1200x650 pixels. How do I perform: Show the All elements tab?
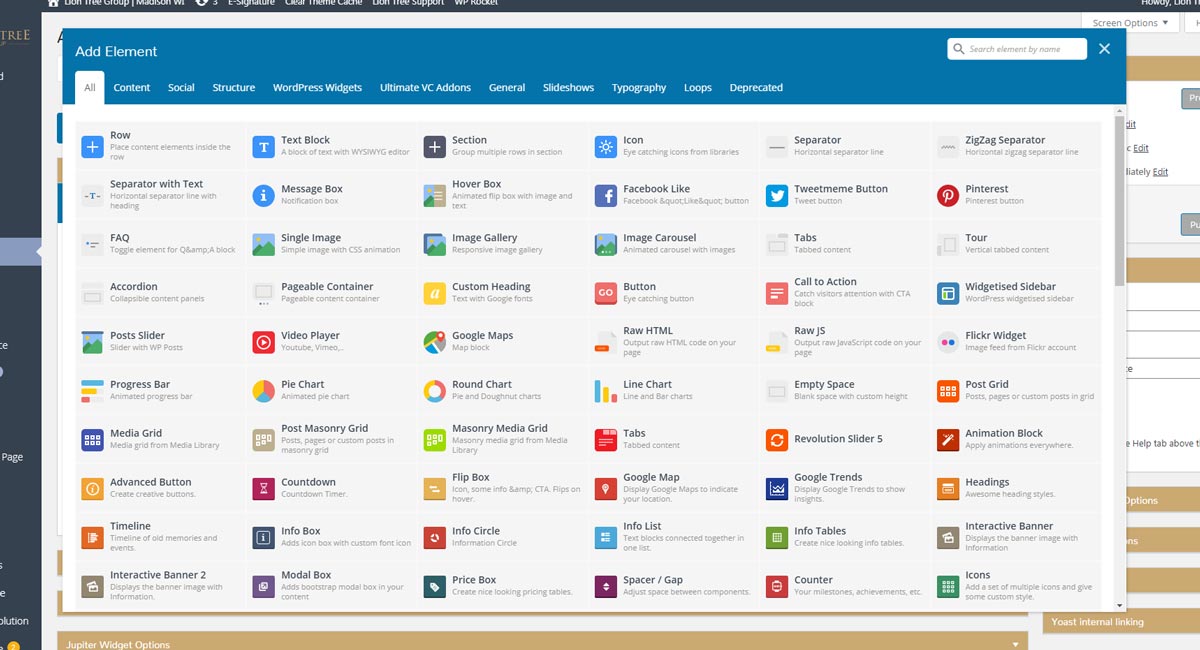(89, 88)
